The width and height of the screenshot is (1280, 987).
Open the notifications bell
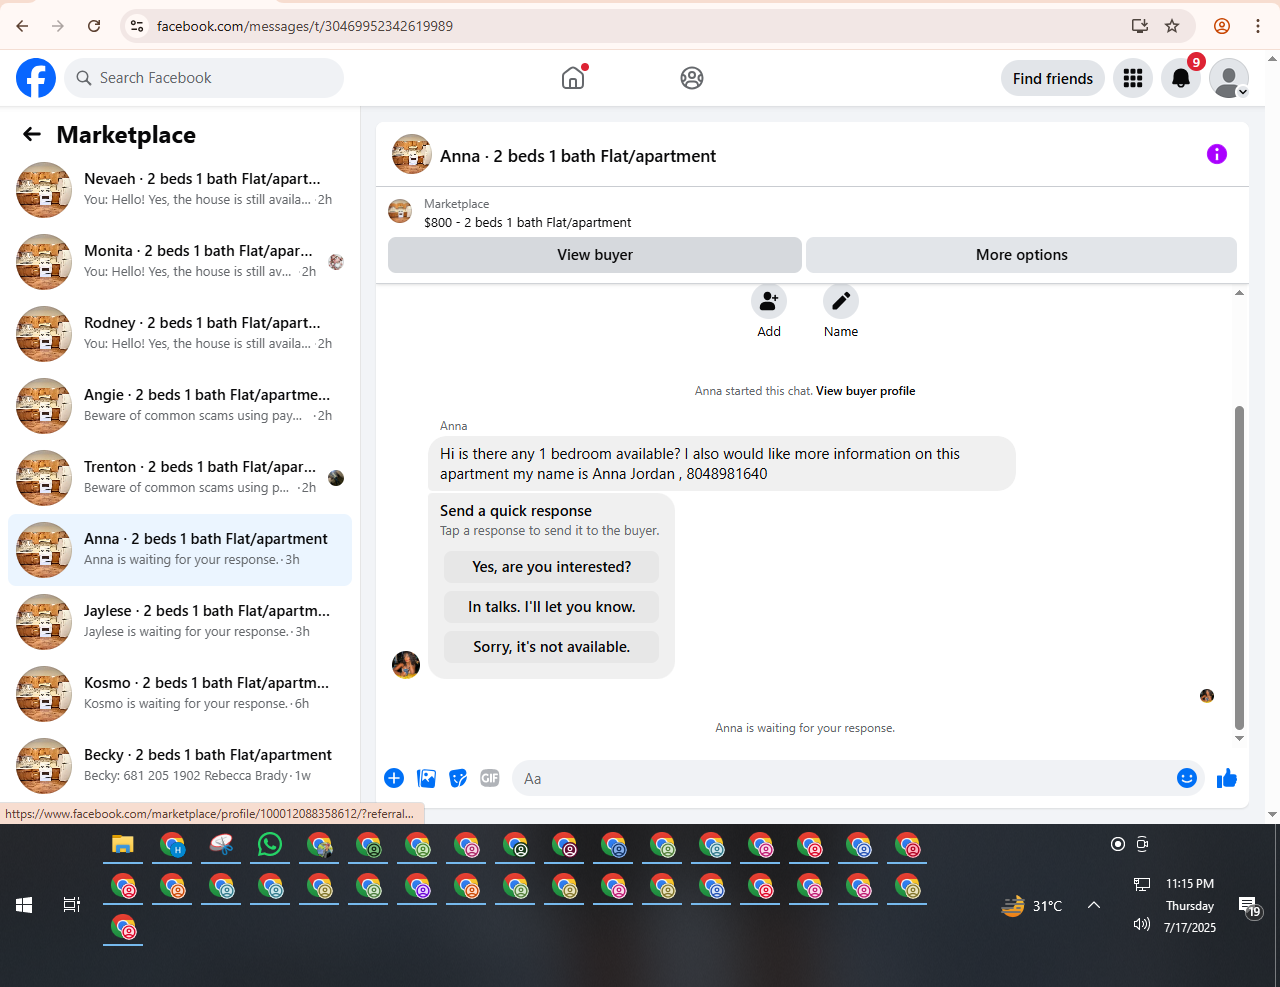[x=1181, y=78]
